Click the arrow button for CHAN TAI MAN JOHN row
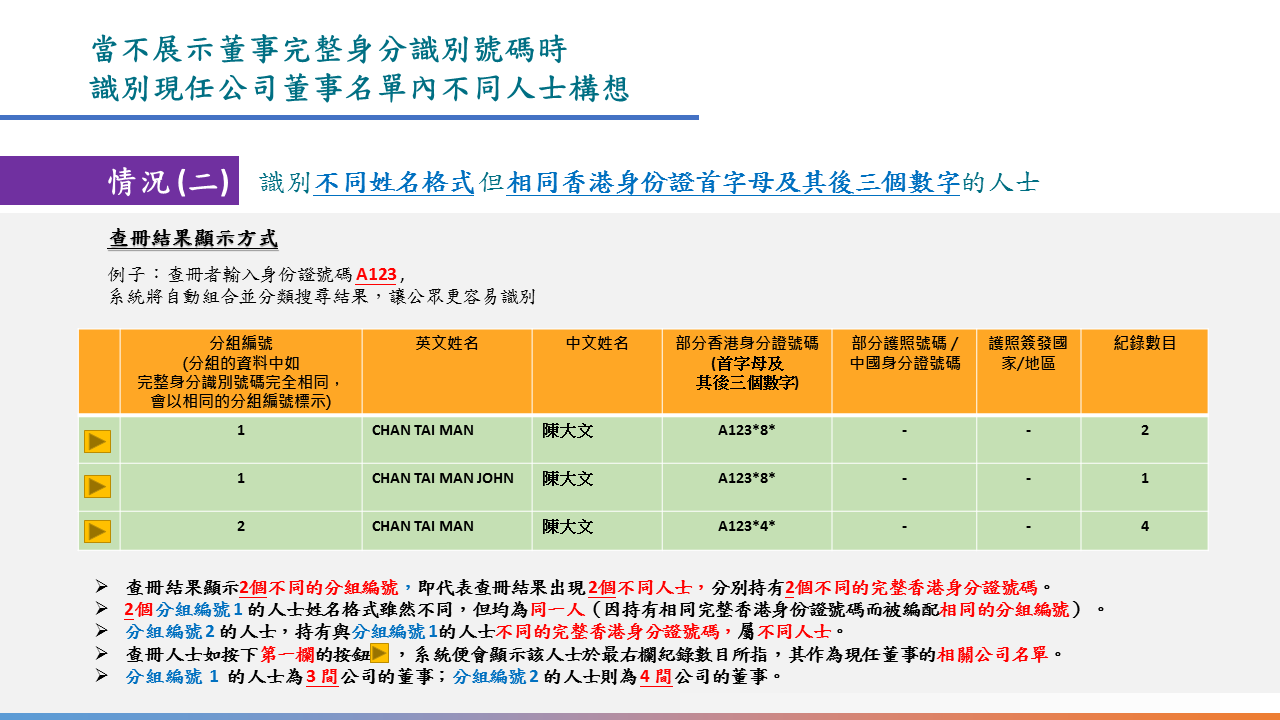1280x720 pixels. click(97, 486)
